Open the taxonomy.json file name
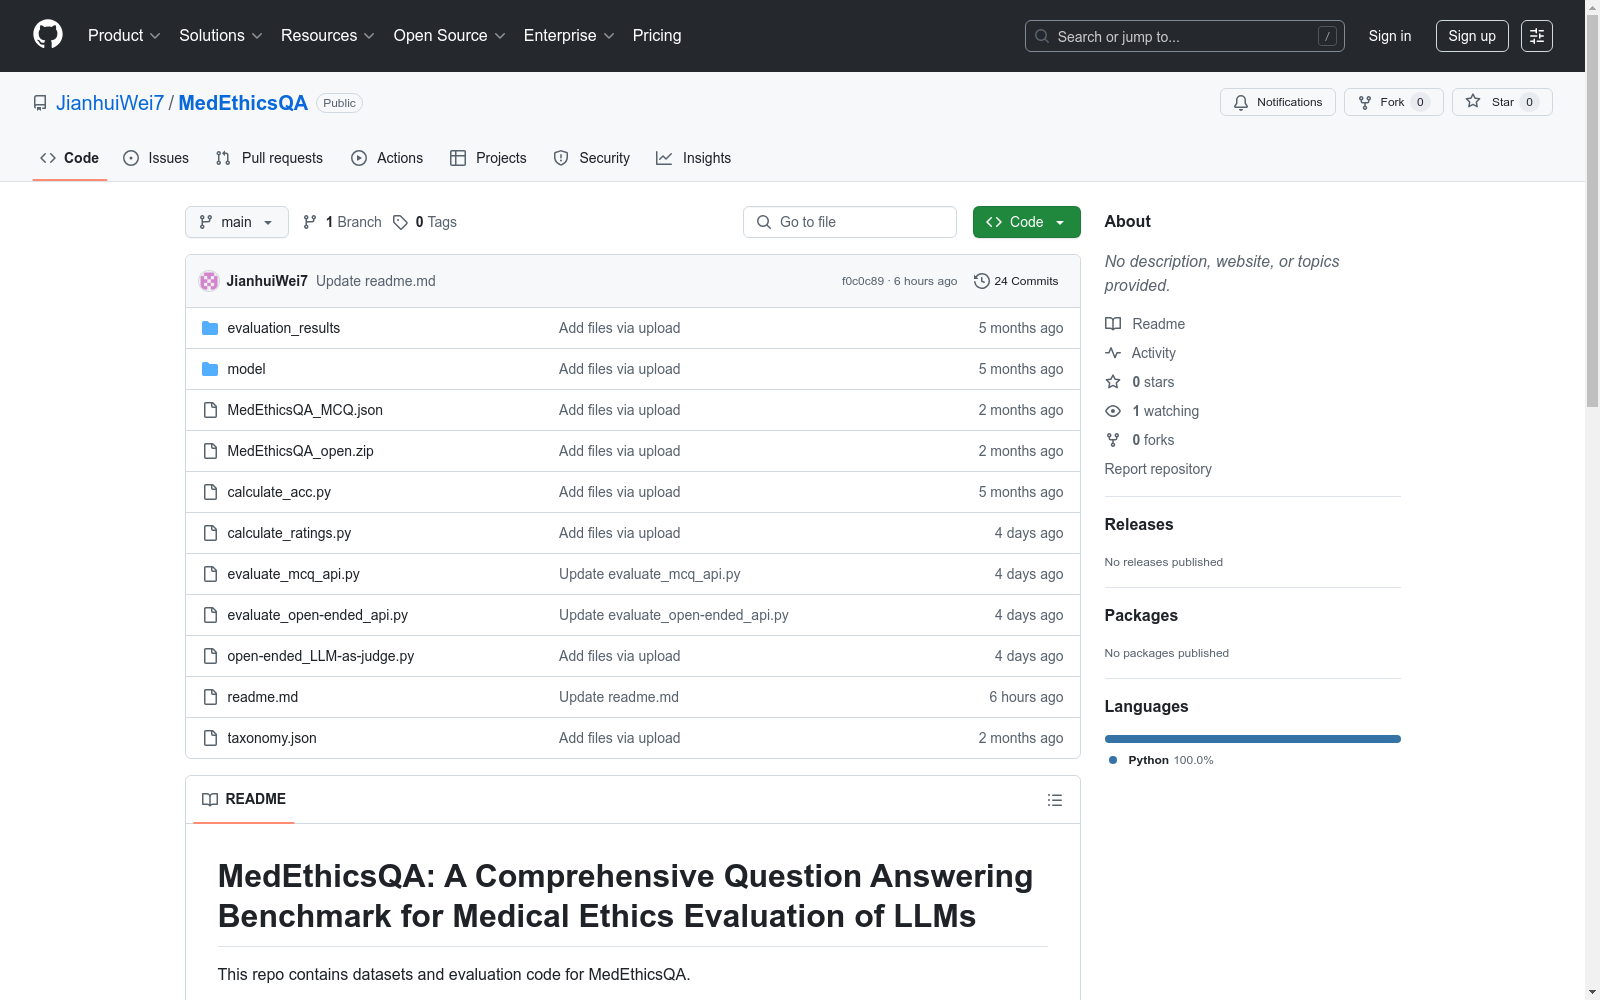This screenshot has width=1600, height=1000. 272,738
